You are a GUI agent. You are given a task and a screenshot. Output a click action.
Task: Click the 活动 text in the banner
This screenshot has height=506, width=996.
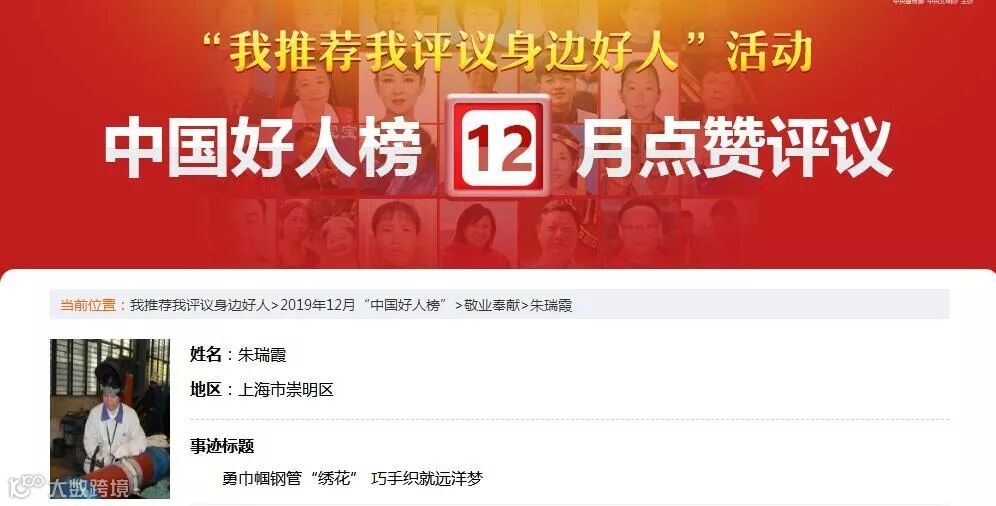(x=769, y=51)
